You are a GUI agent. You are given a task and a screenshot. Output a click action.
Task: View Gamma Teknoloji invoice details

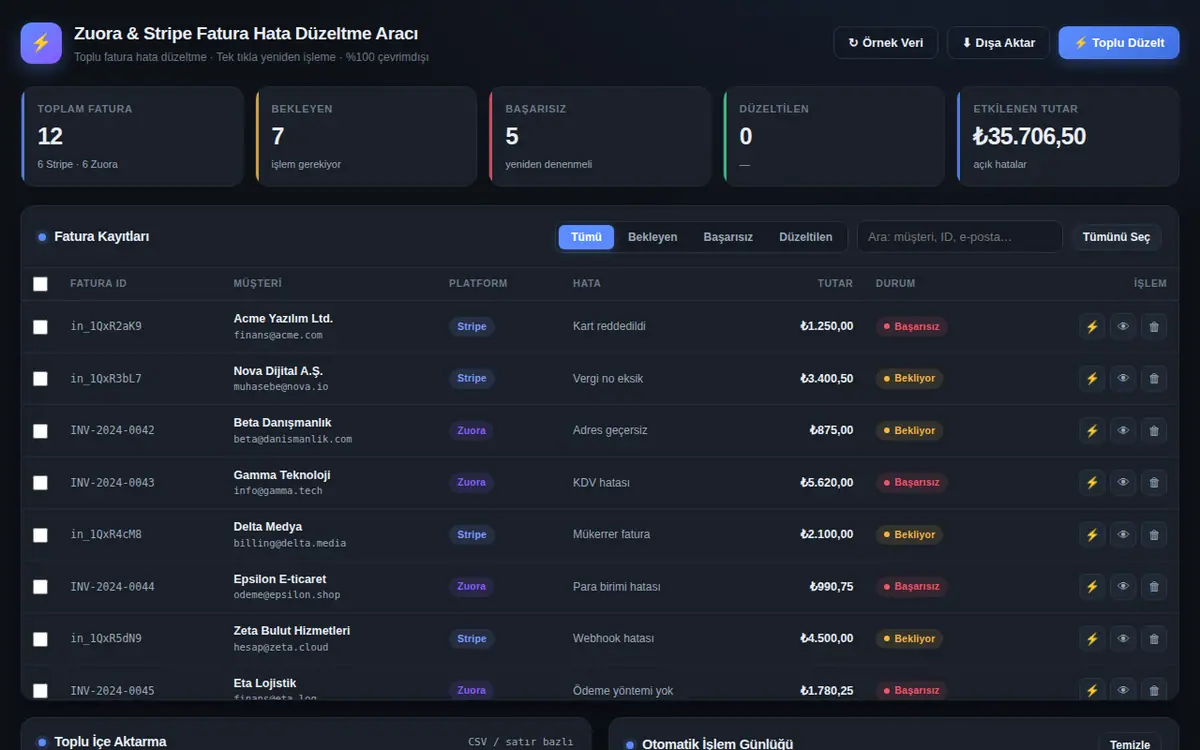tap(1123, 482)
